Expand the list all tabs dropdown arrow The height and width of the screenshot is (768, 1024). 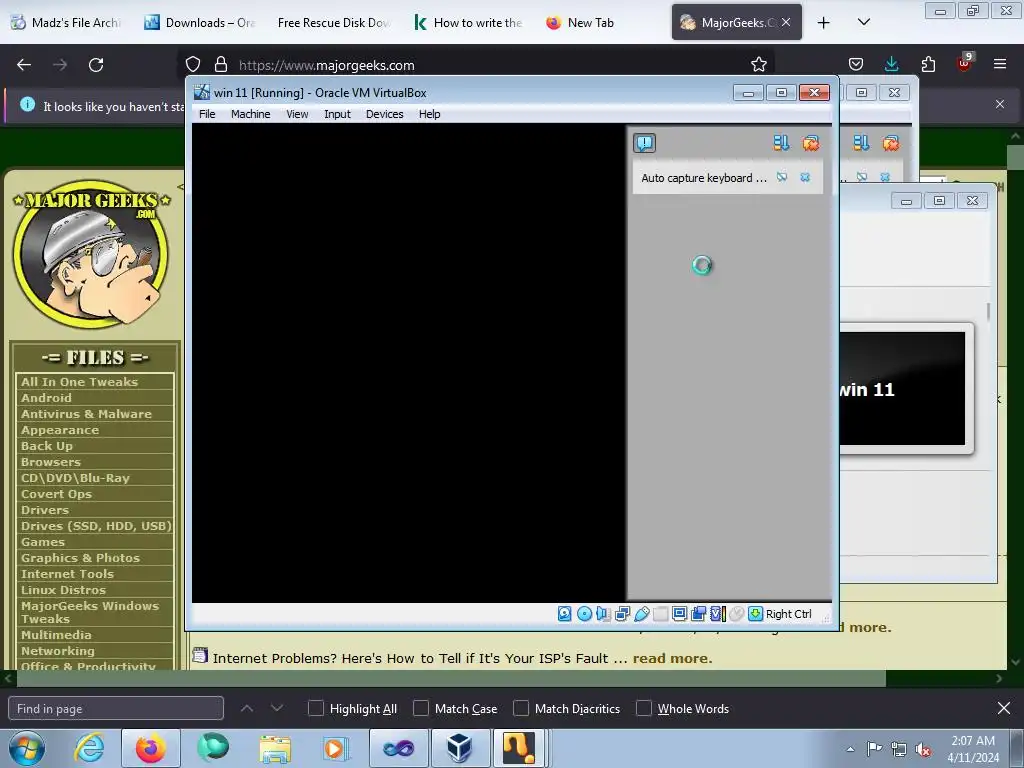(x=863, y=23)
